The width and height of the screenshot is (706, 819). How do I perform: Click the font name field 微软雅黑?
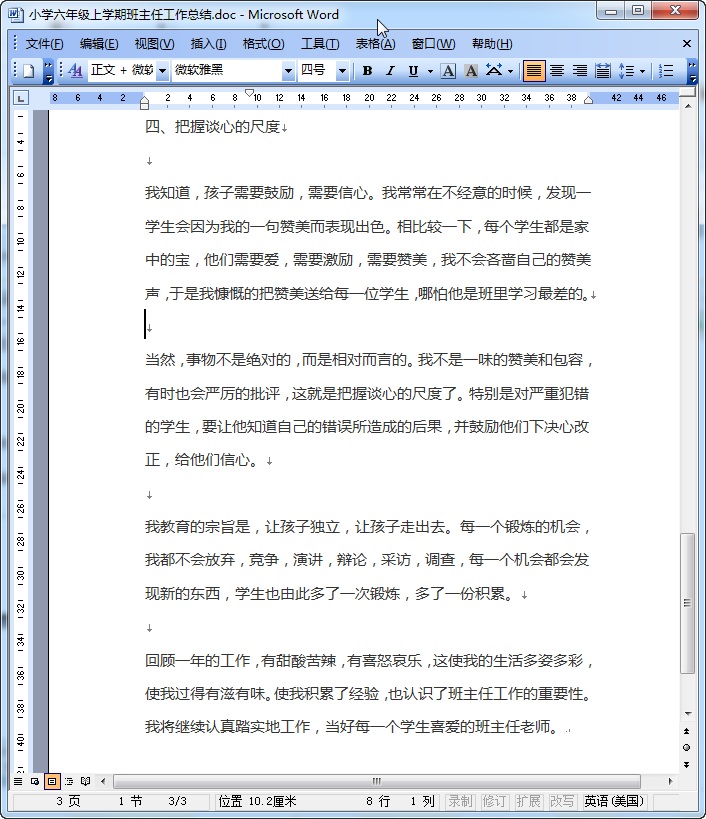pyautogui.click(x=227, y=70)
